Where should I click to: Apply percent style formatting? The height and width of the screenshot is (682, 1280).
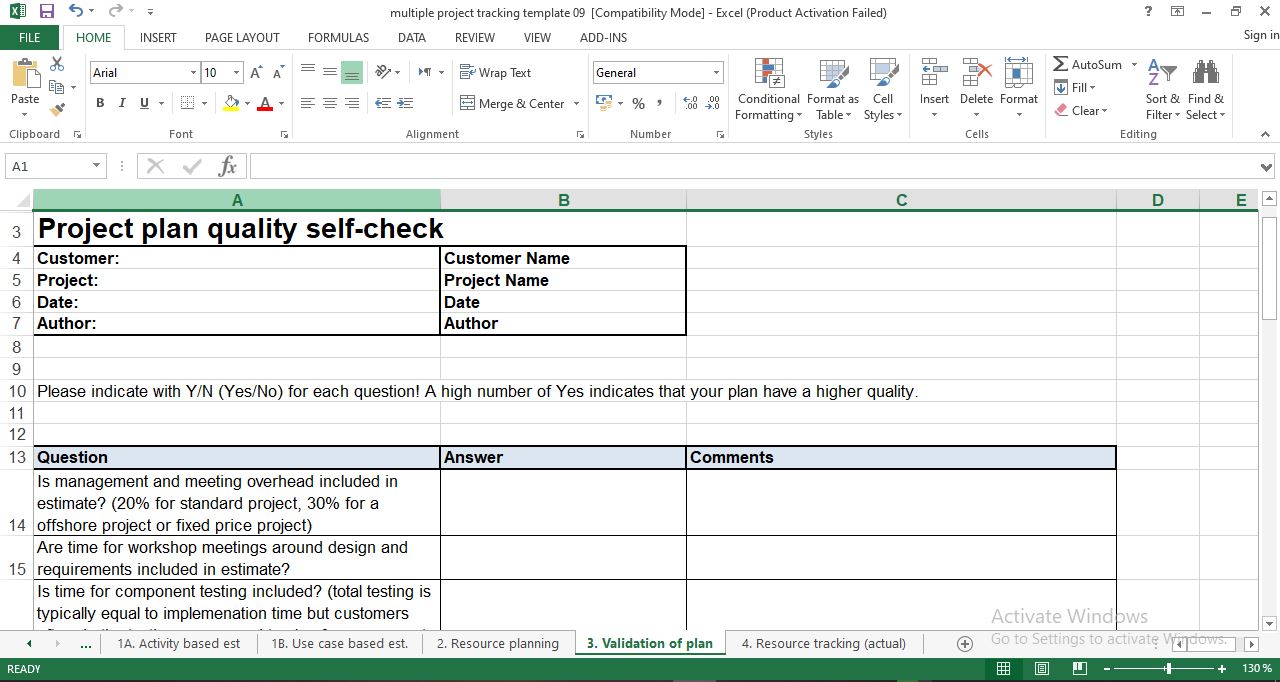(638, 103)
